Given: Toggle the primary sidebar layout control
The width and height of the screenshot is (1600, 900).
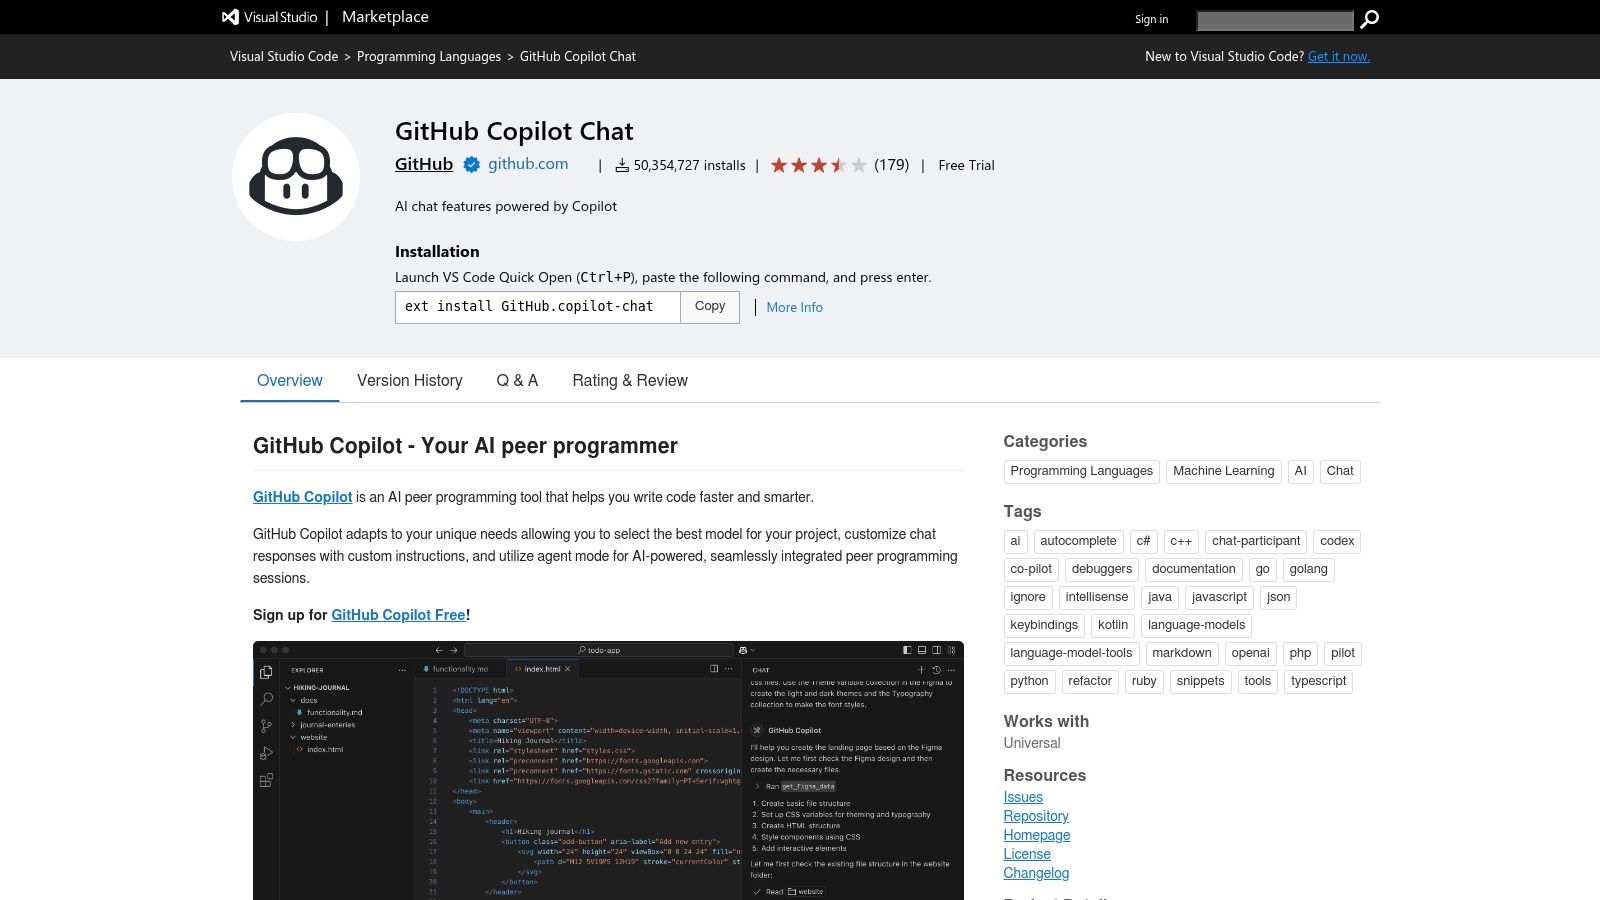Looking at the screenshot, I should pyautogui.click(x=907, y=651).
